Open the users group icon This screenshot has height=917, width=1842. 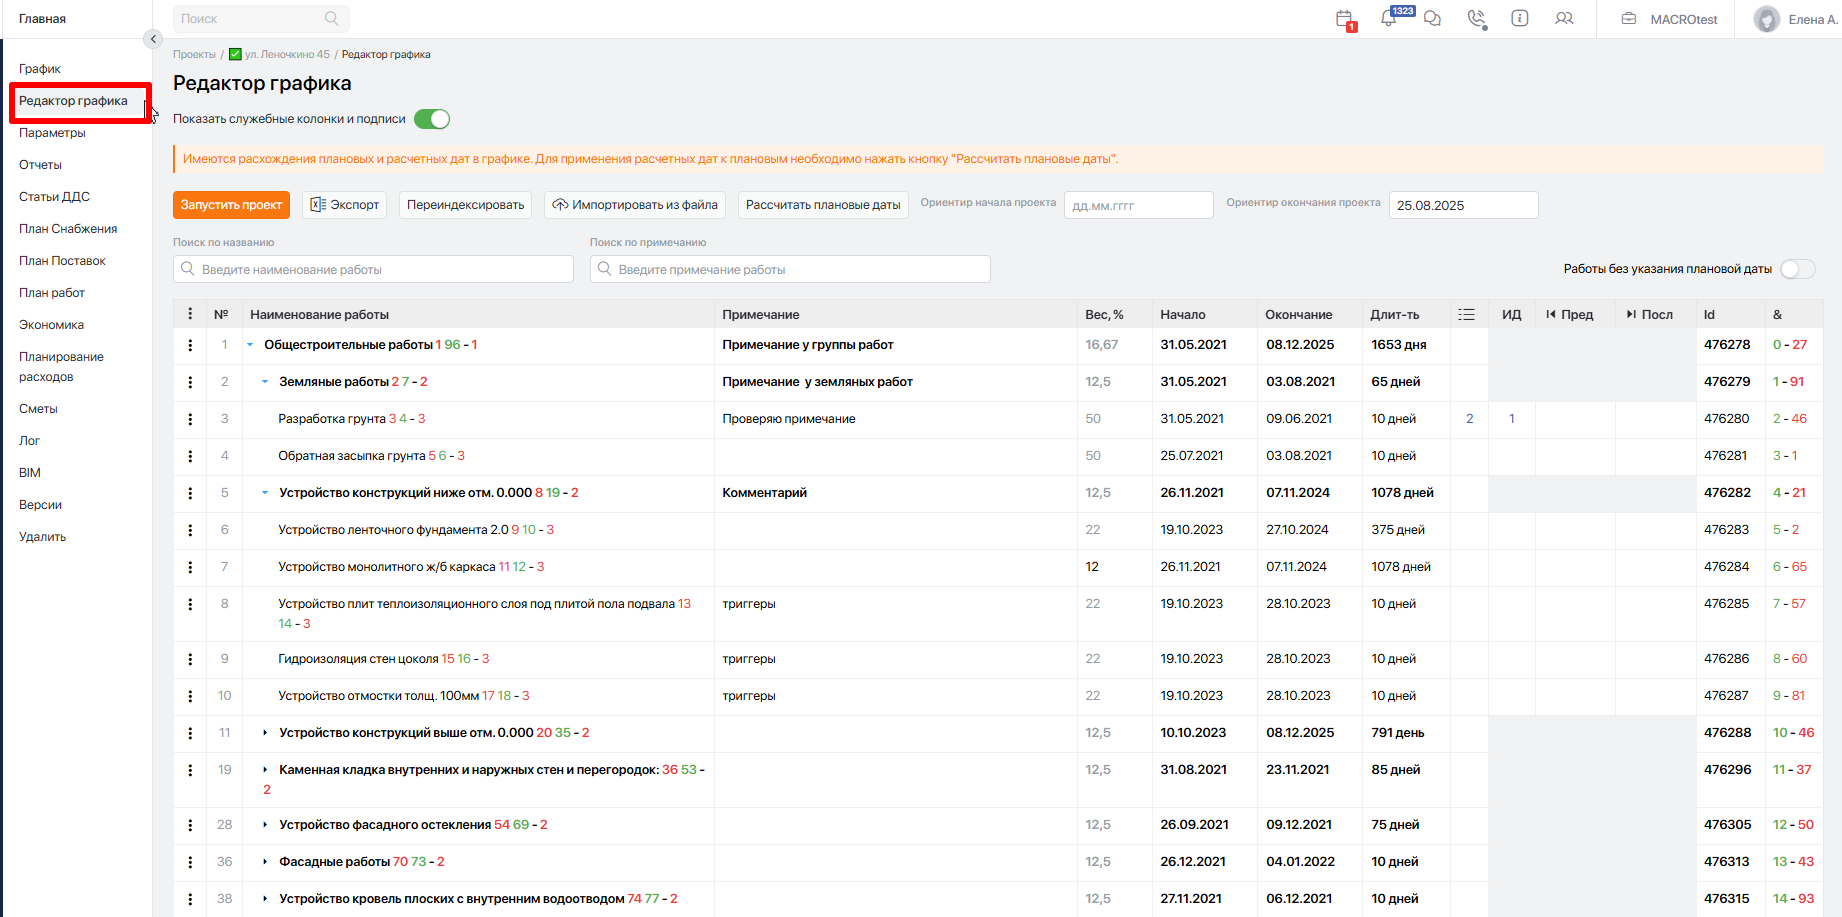pos(1564,19)
